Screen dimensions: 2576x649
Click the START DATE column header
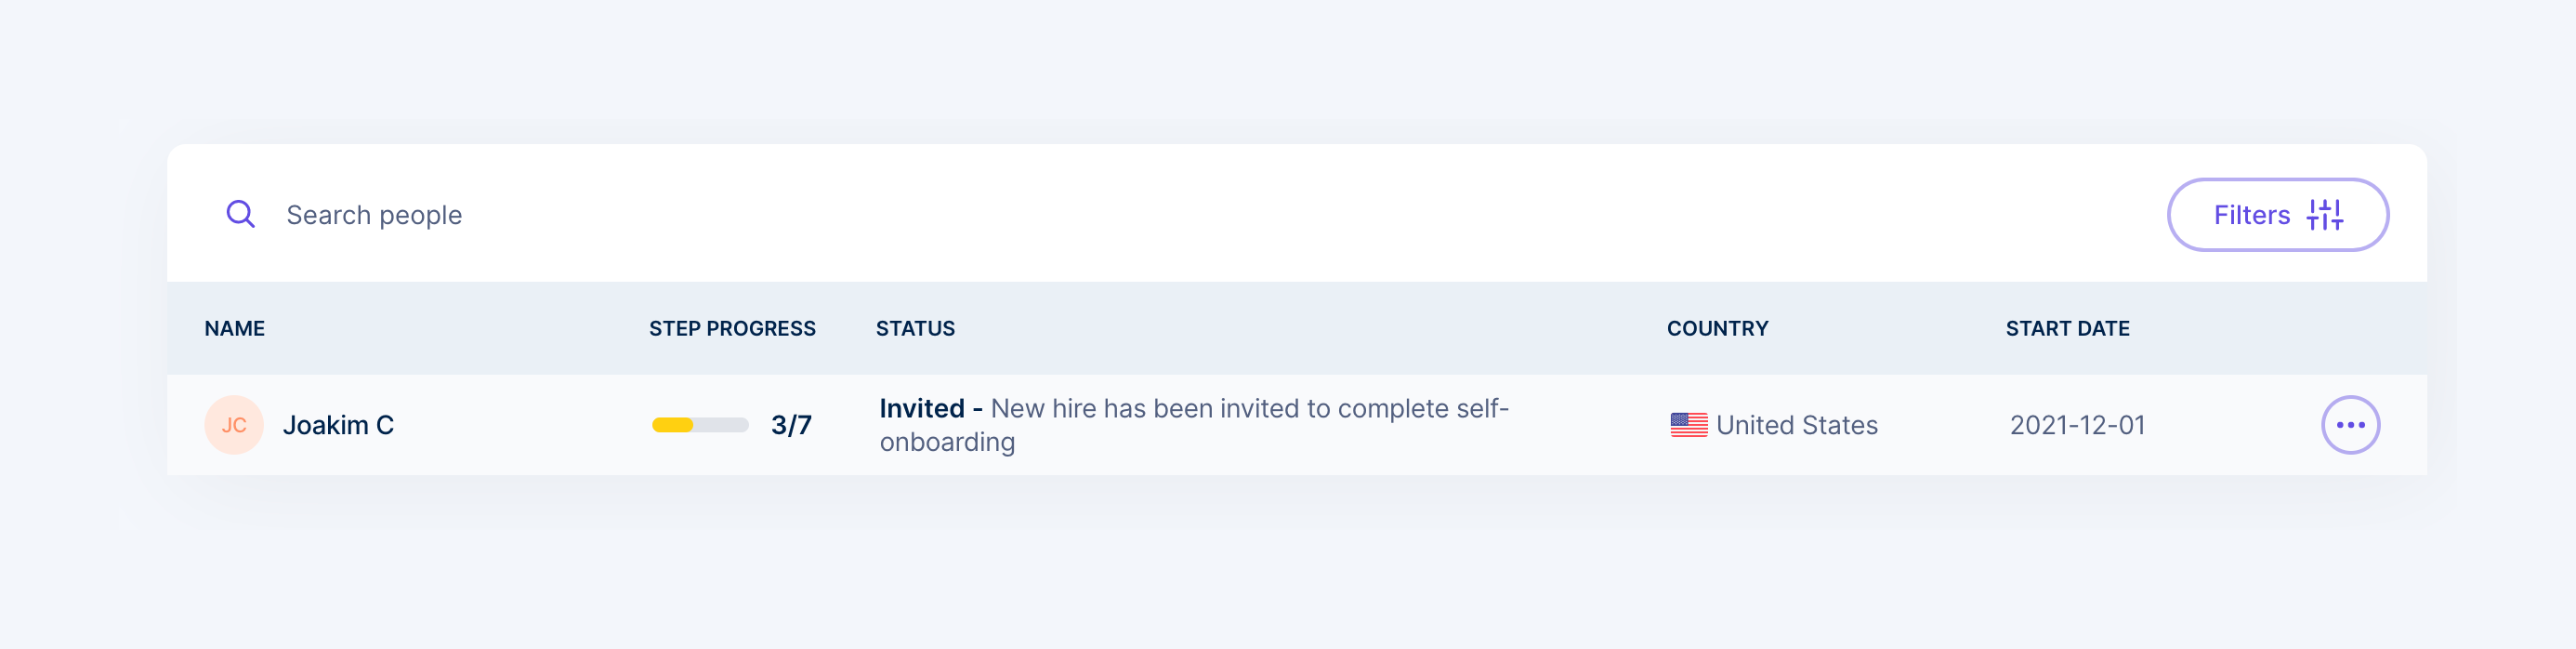tap(2067, 329)
